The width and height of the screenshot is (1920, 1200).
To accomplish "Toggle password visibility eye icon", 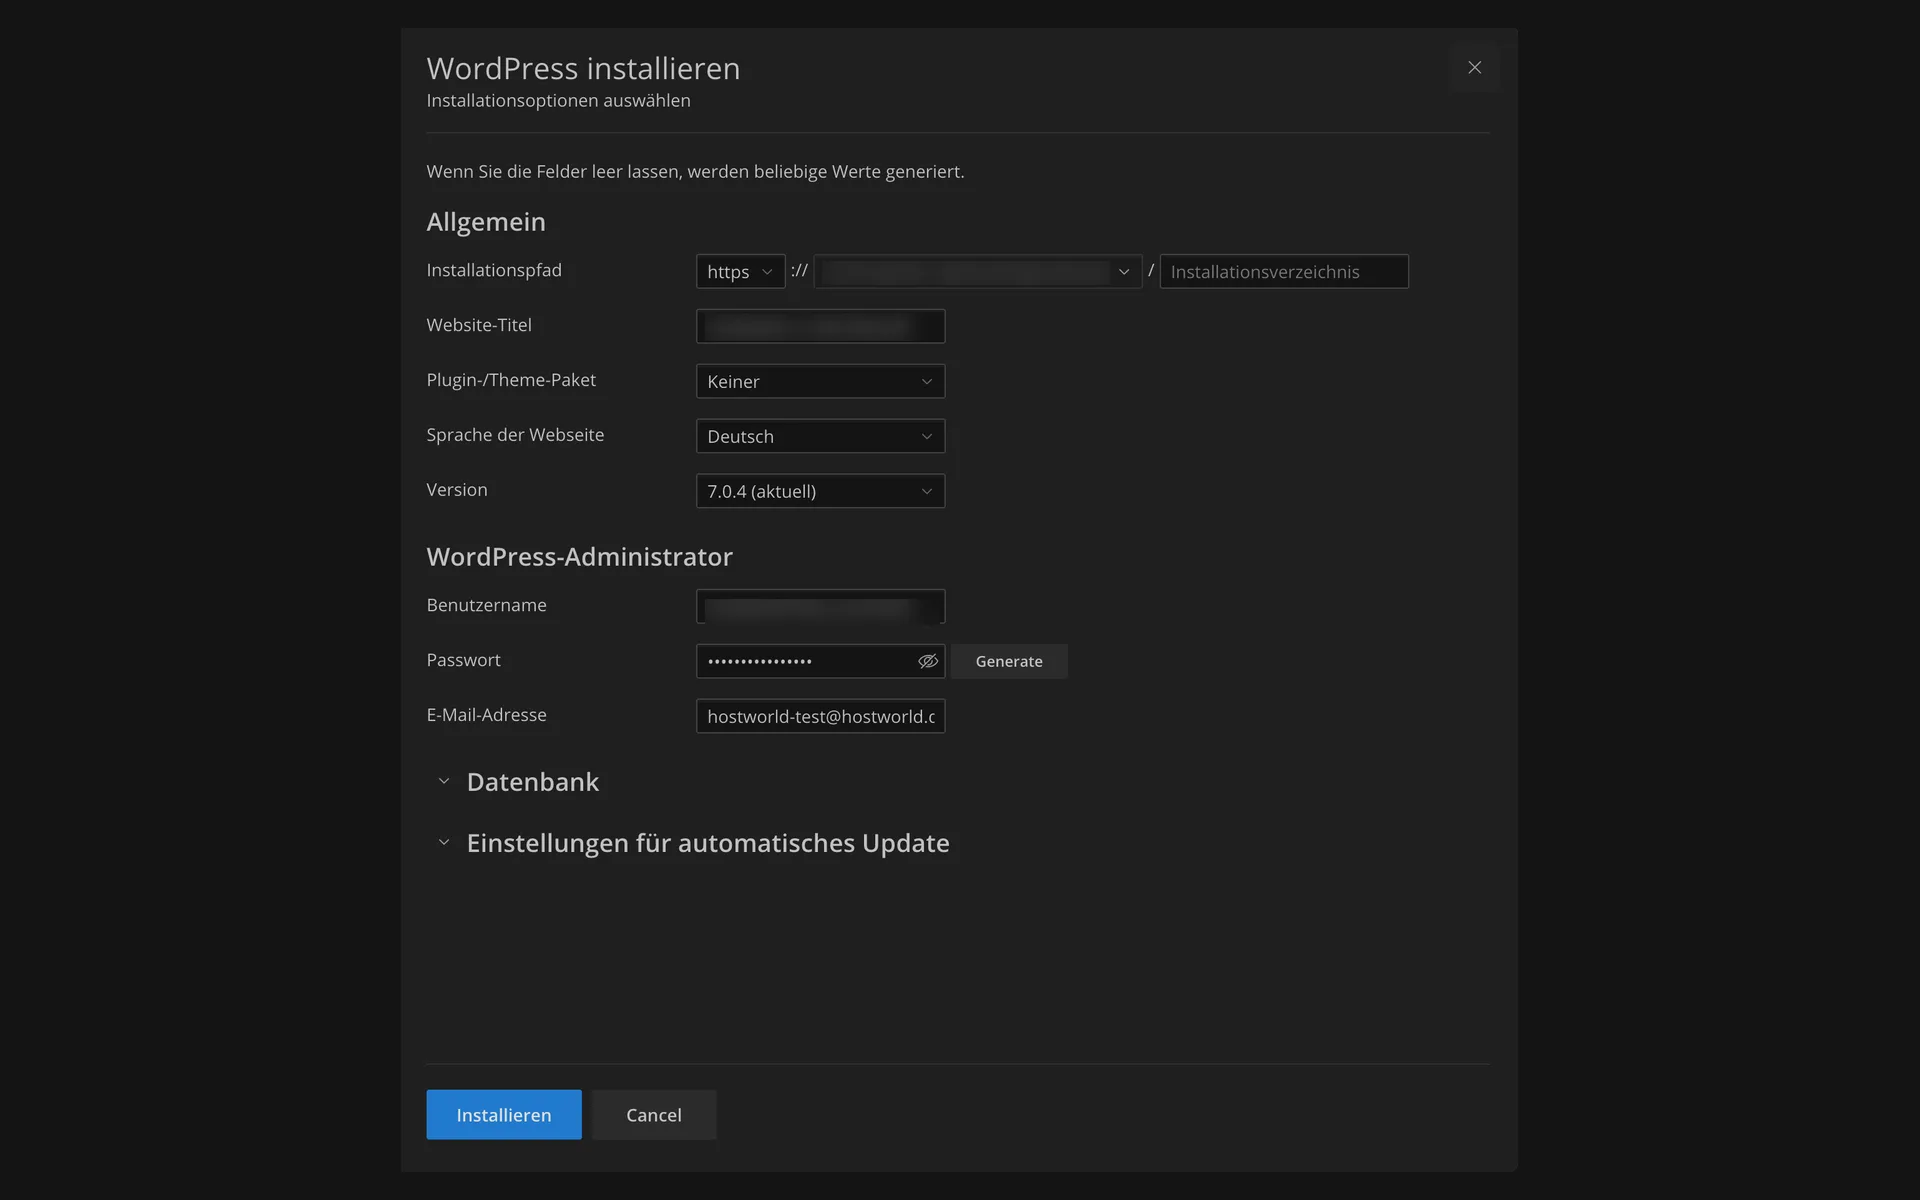I will (x=928, y=661).
